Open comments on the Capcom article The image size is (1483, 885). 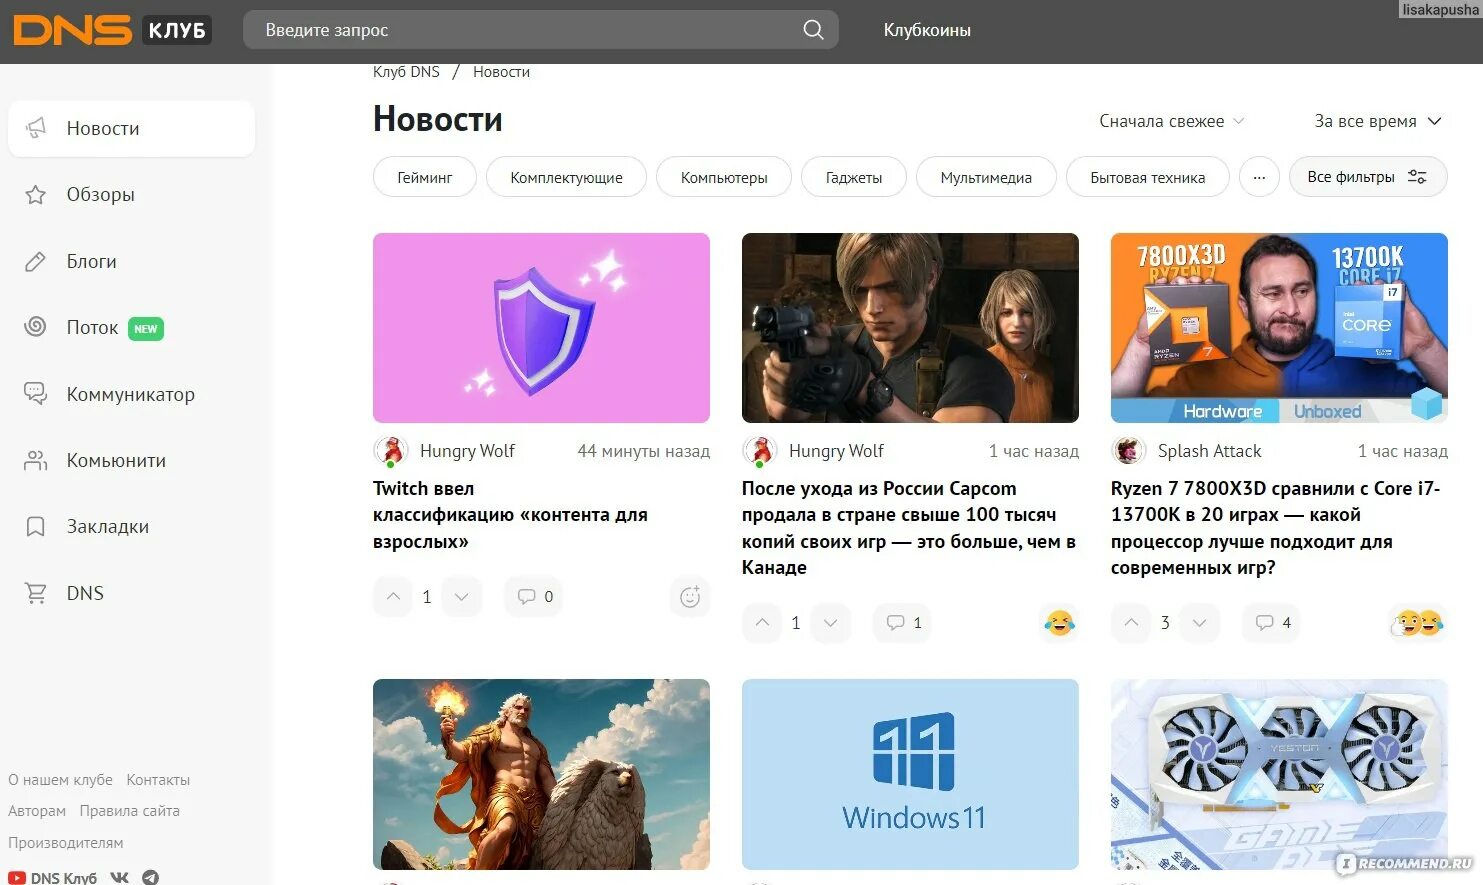point(903,623)
